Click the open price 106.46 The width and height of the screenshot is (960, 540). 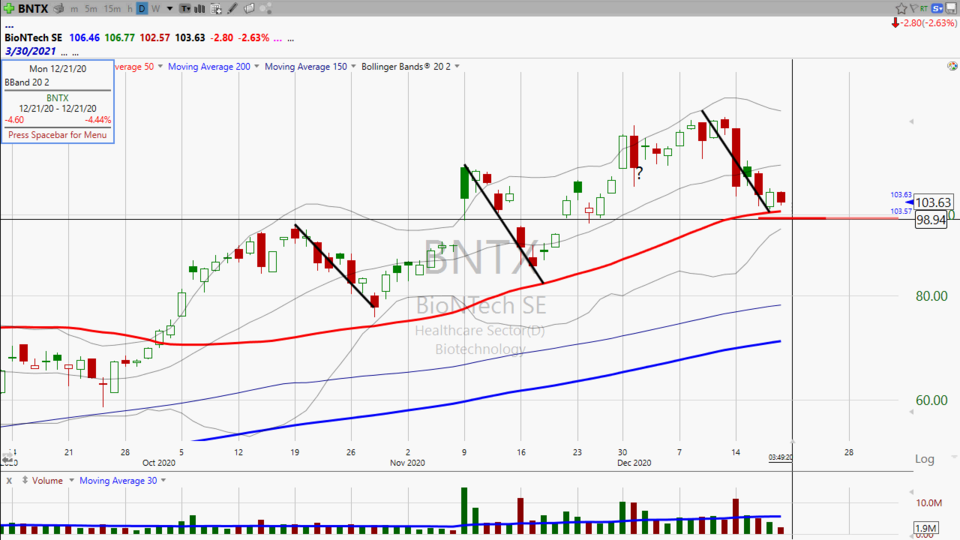pos(84,37)
